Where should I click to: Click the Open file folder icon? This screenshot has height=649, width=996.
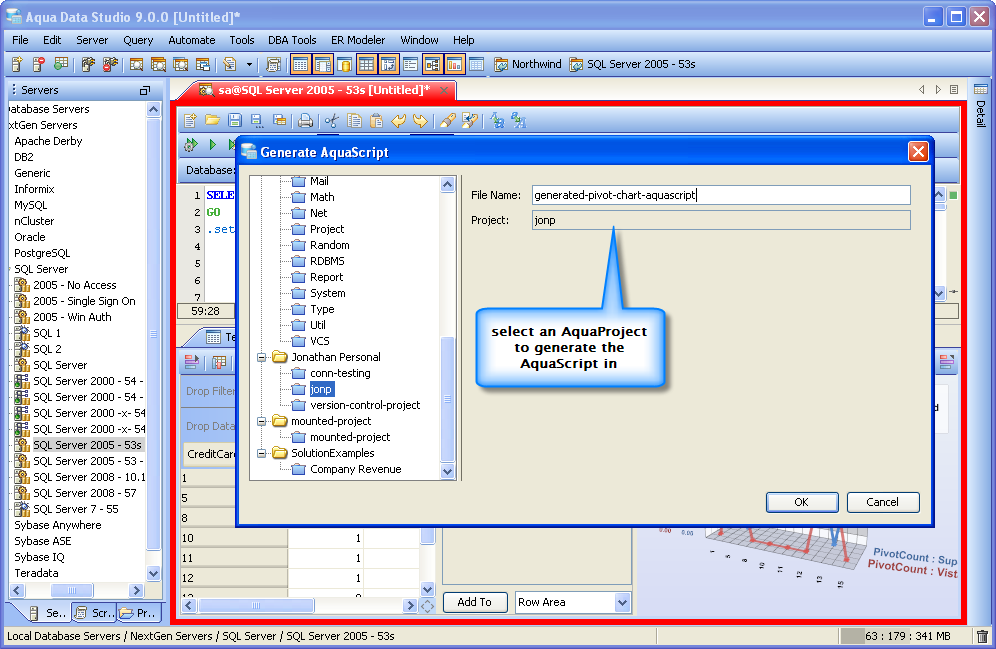(x=212, y=120)
